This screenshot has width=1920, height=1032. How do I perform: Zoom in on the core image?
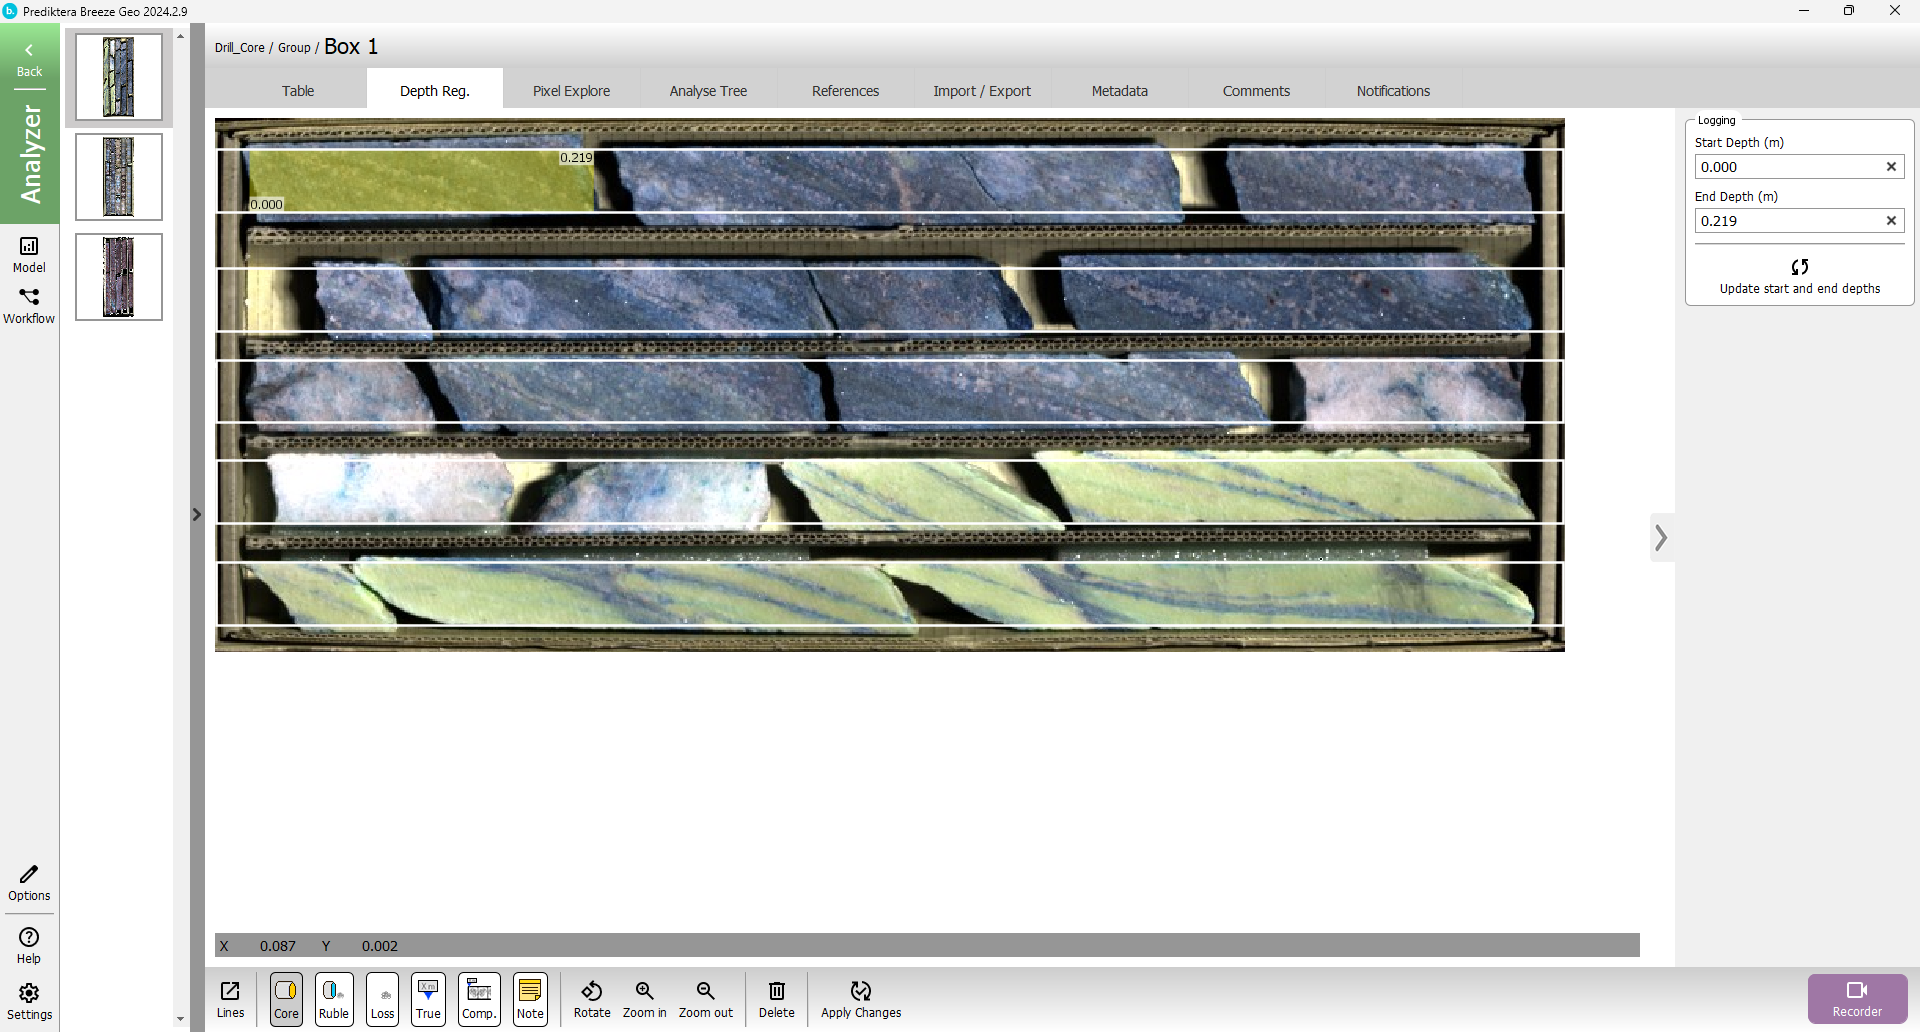(645, 998)
